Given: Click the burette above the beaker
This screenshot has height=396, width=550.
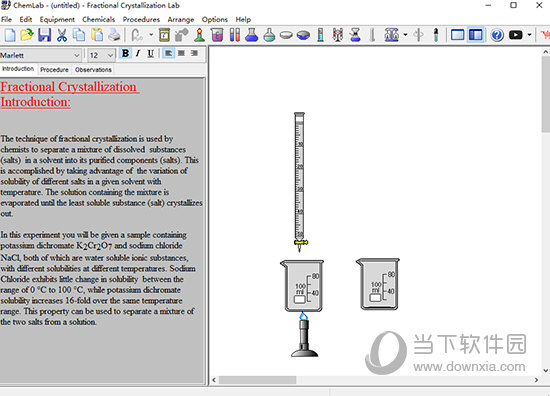Looking at the screenshot, I should pos(300,182).
